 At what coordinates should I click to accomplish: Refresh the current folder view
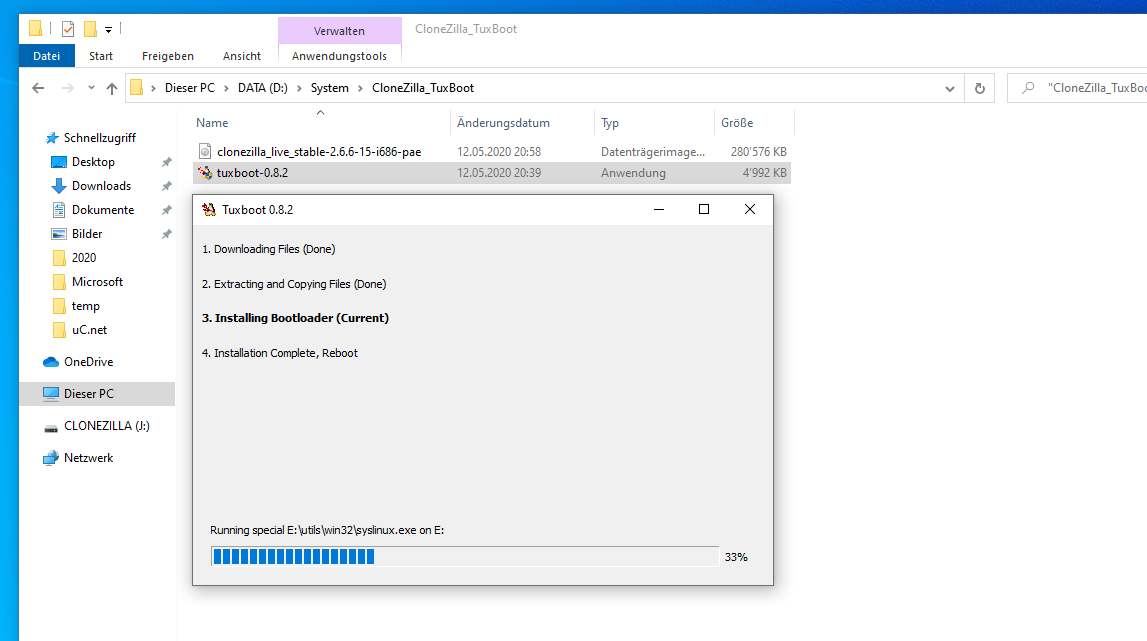point(979,88)
